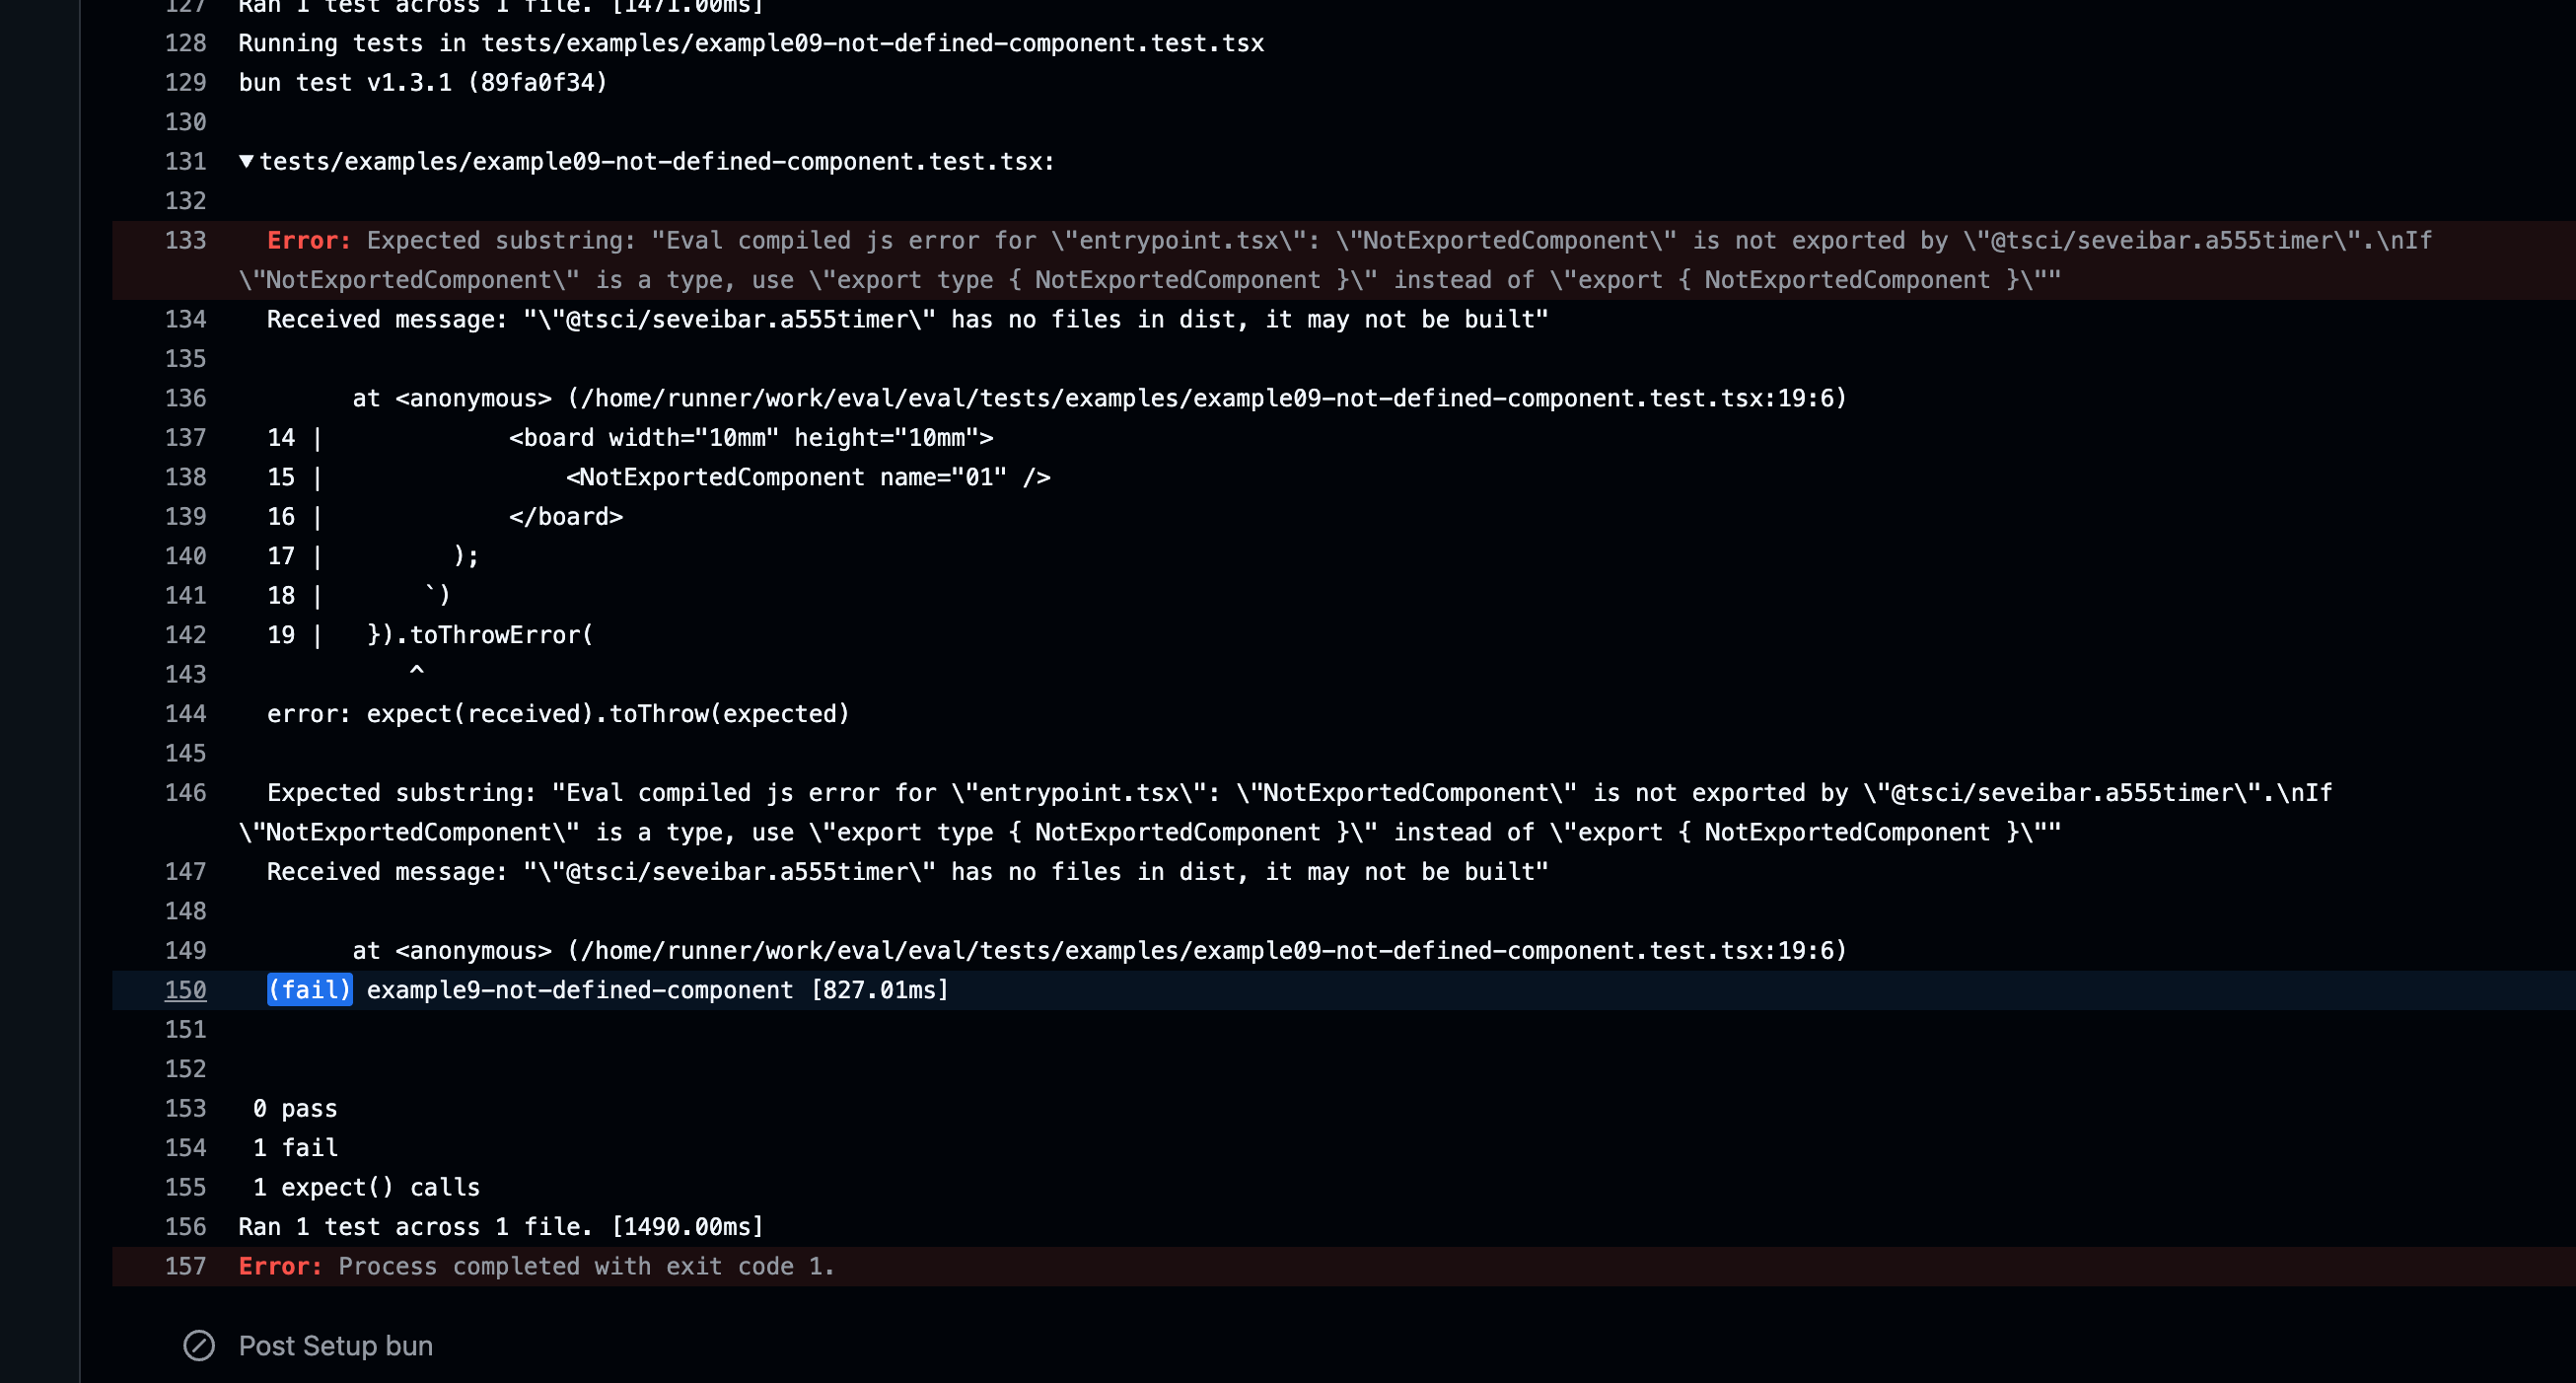The image size is (2576, 1383).
Task: Click the red Error label on line 133
Action: coord(309,240)
